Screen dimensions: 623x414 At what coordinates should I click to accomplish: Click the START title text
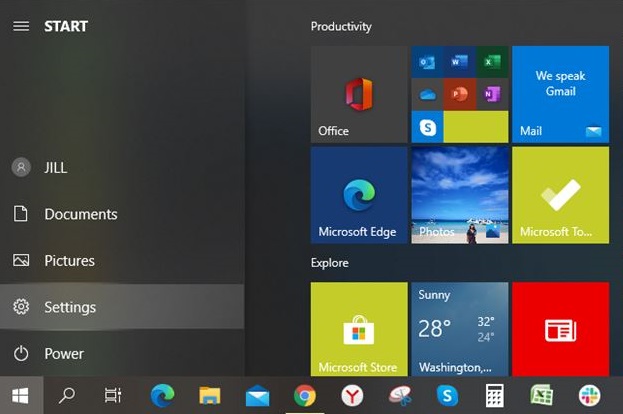[x=66, y=27]
